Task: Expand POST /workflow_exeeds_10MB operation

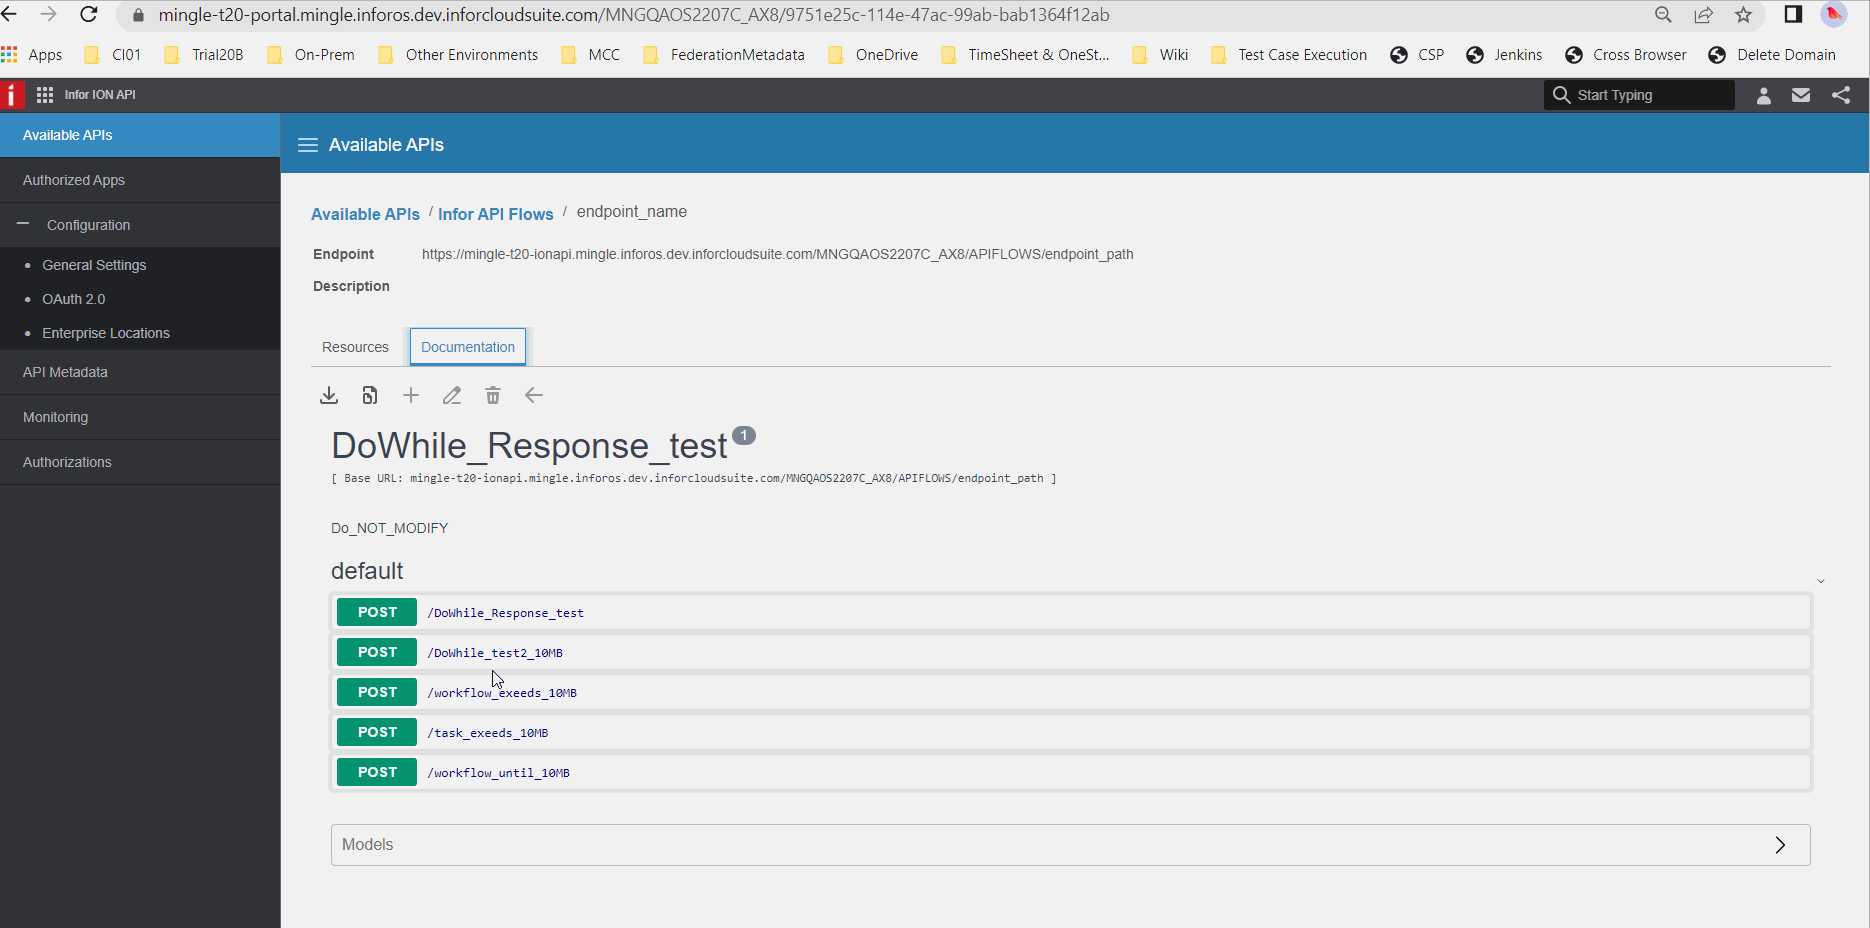Action: tap(1071, 692)
